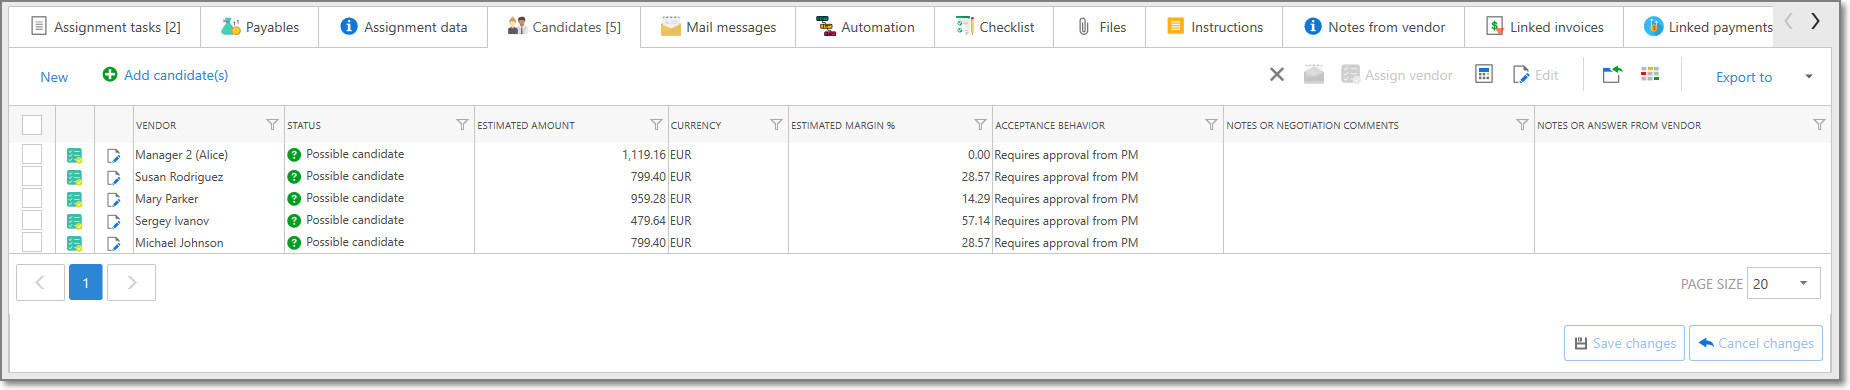Click the delete X icon in toolbar

pyautogui.click(x=1277, y=75)
